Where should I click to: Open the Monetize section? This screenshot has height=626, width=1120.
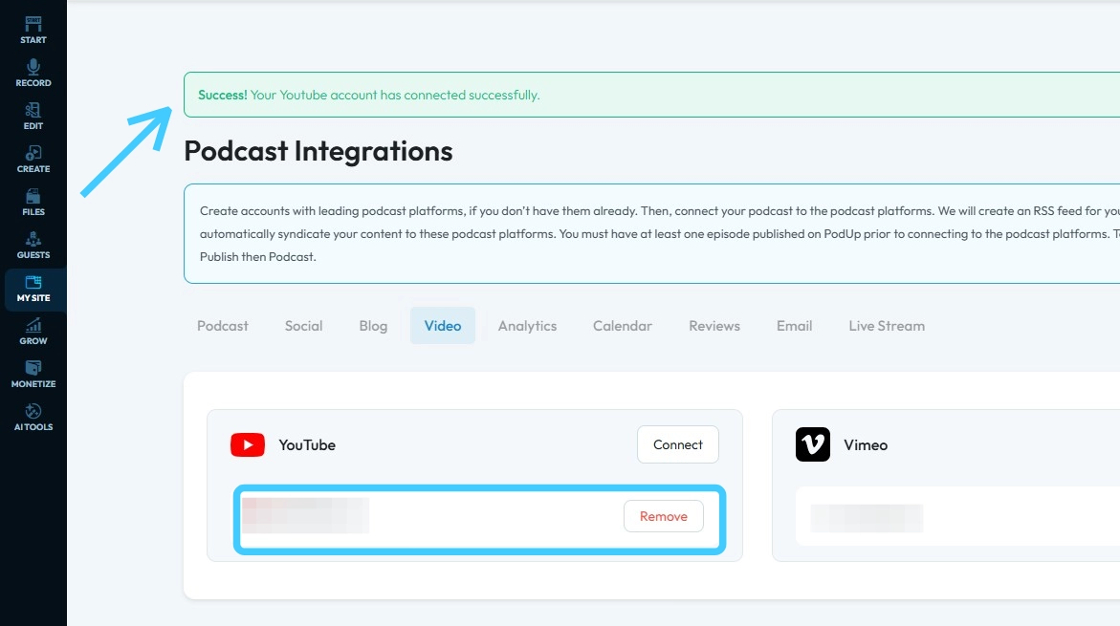[33, 373]
